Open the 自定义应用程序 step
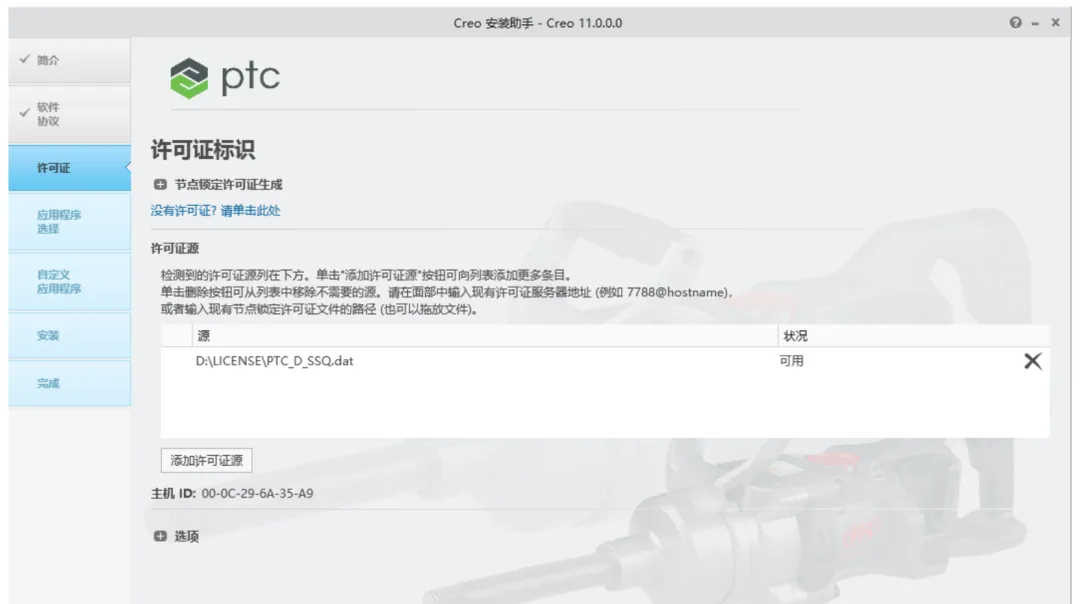1080x604 pixels. (x=70, y=282)
